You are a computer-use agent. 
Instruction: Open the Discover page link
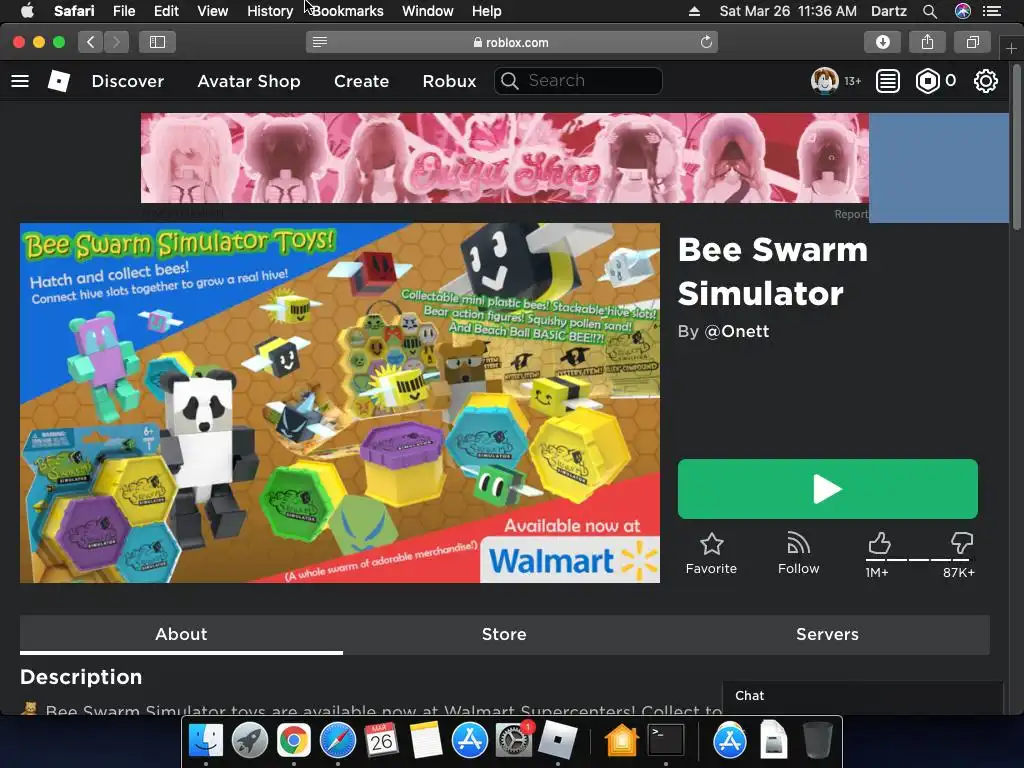128,81
